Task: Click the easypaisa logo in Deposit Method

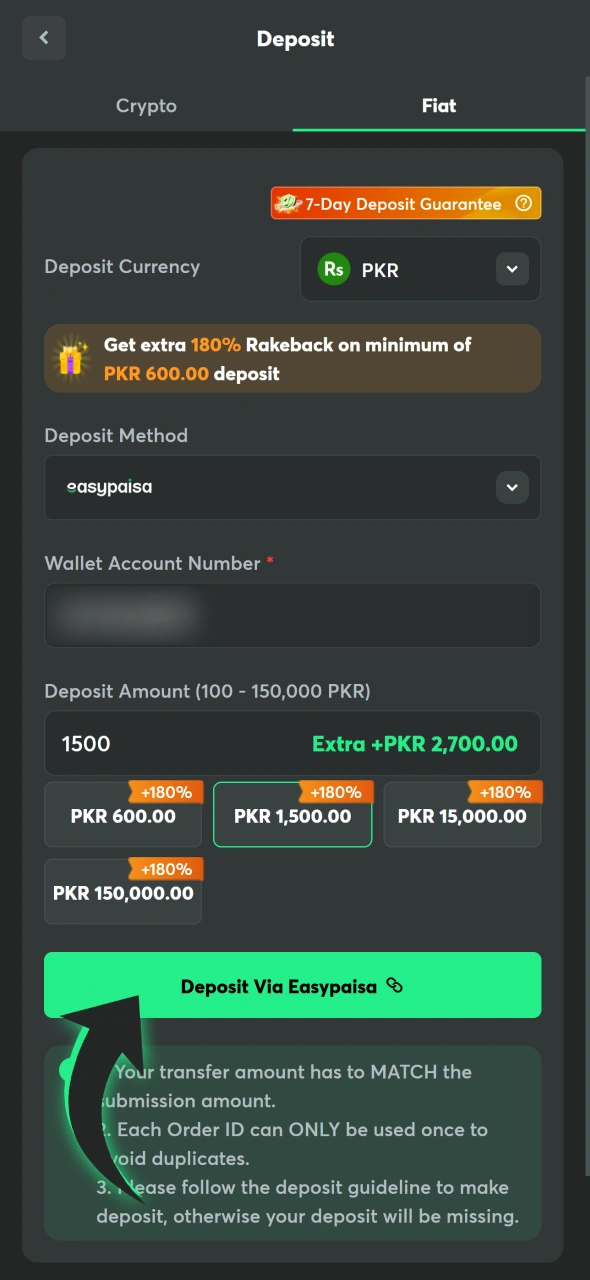Action: coord(108,487)
